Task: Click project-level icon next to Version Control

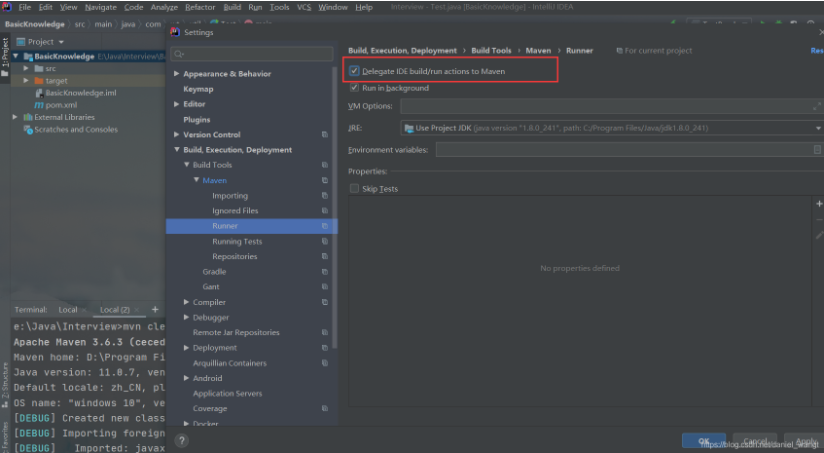Action: click(x=325, y=135)
